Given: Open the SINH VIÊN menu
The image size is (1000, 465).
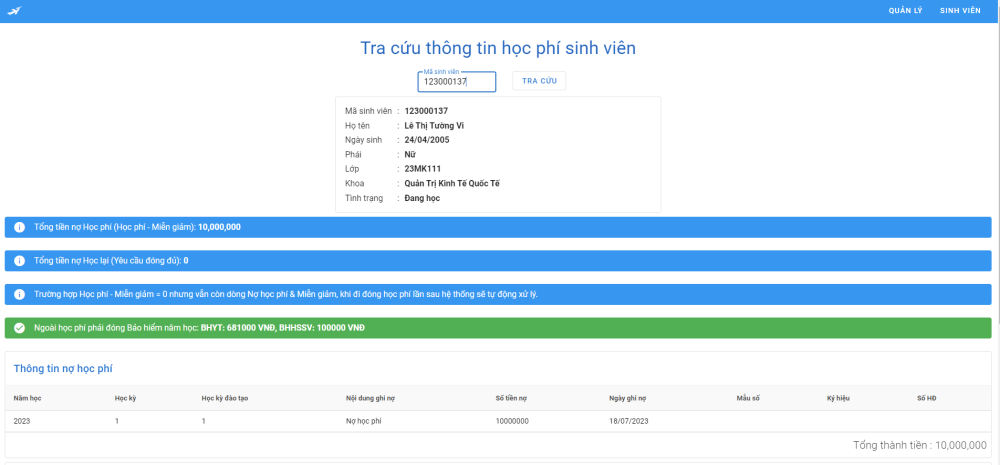Looking at the screenshot, I should (x=960, y=10).
